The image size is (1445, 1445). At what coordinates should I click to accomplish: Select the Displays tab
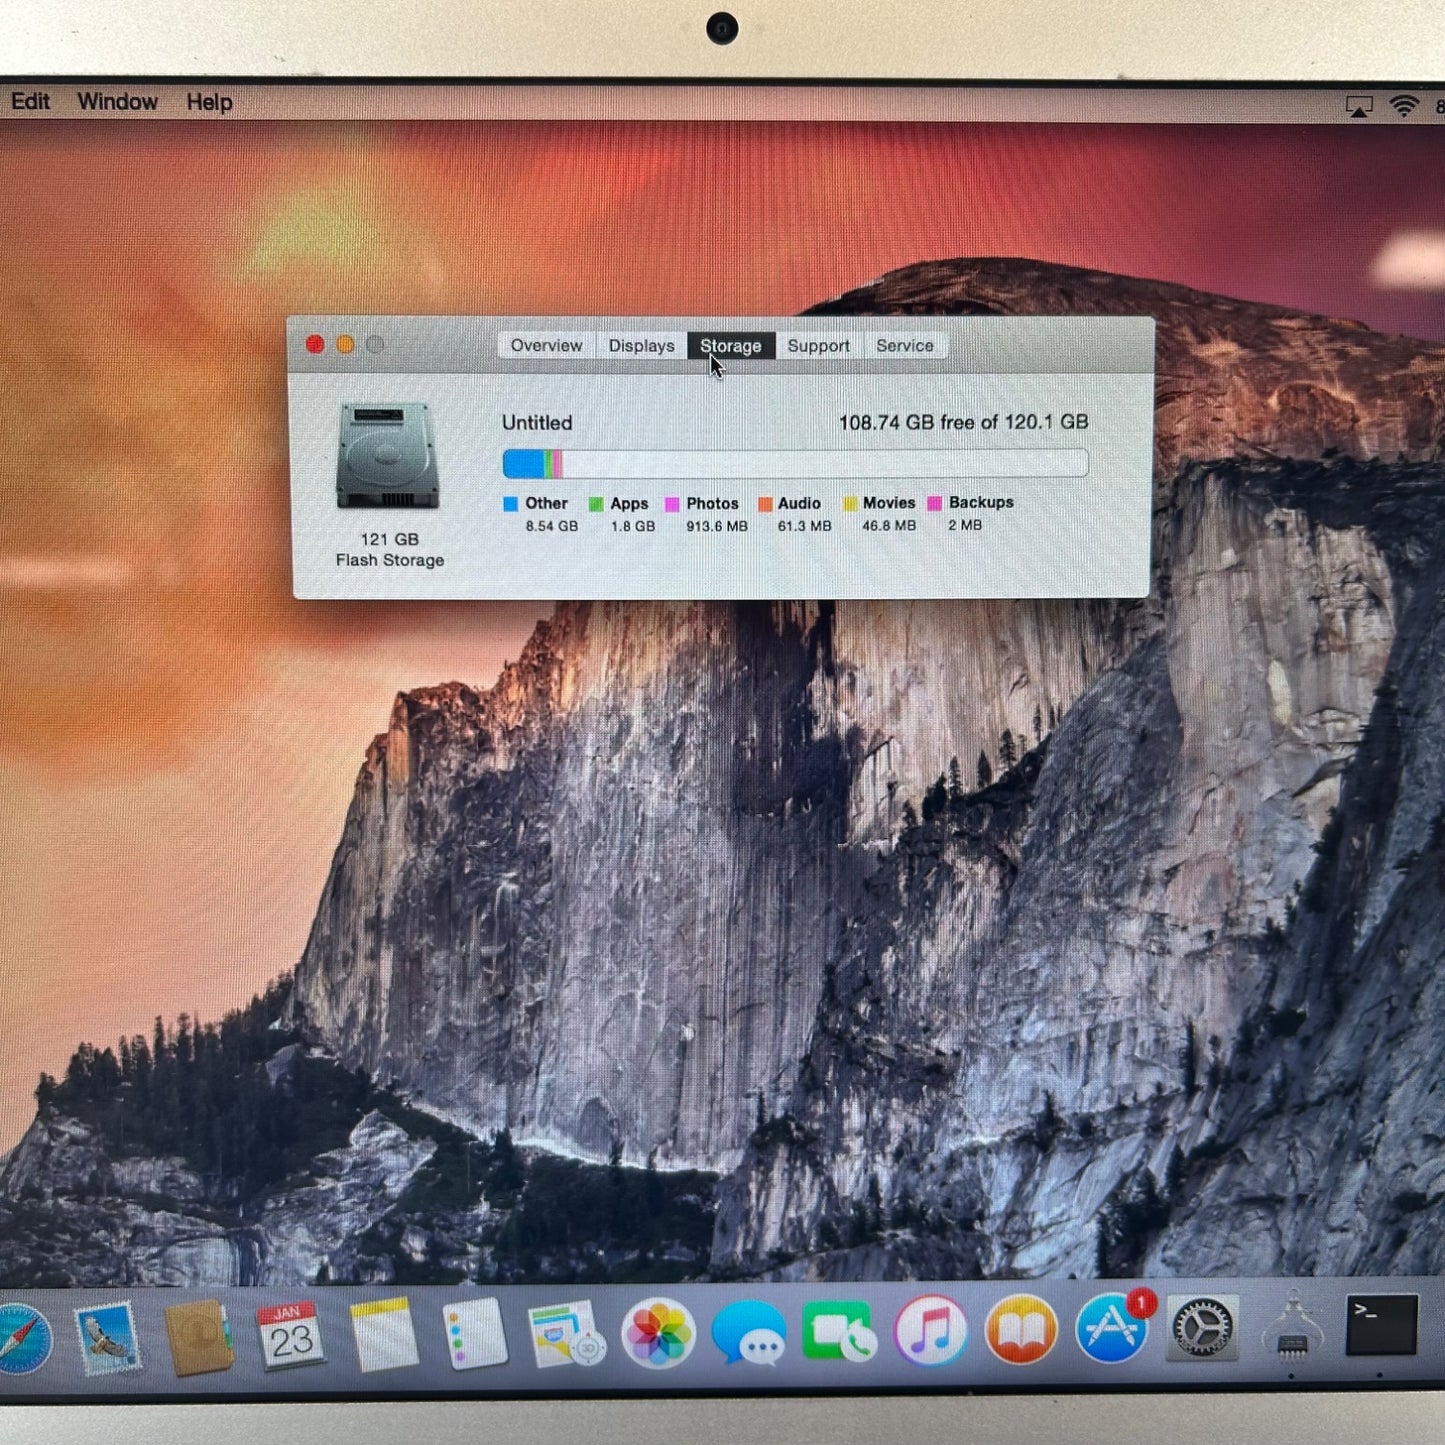[641, 346]
